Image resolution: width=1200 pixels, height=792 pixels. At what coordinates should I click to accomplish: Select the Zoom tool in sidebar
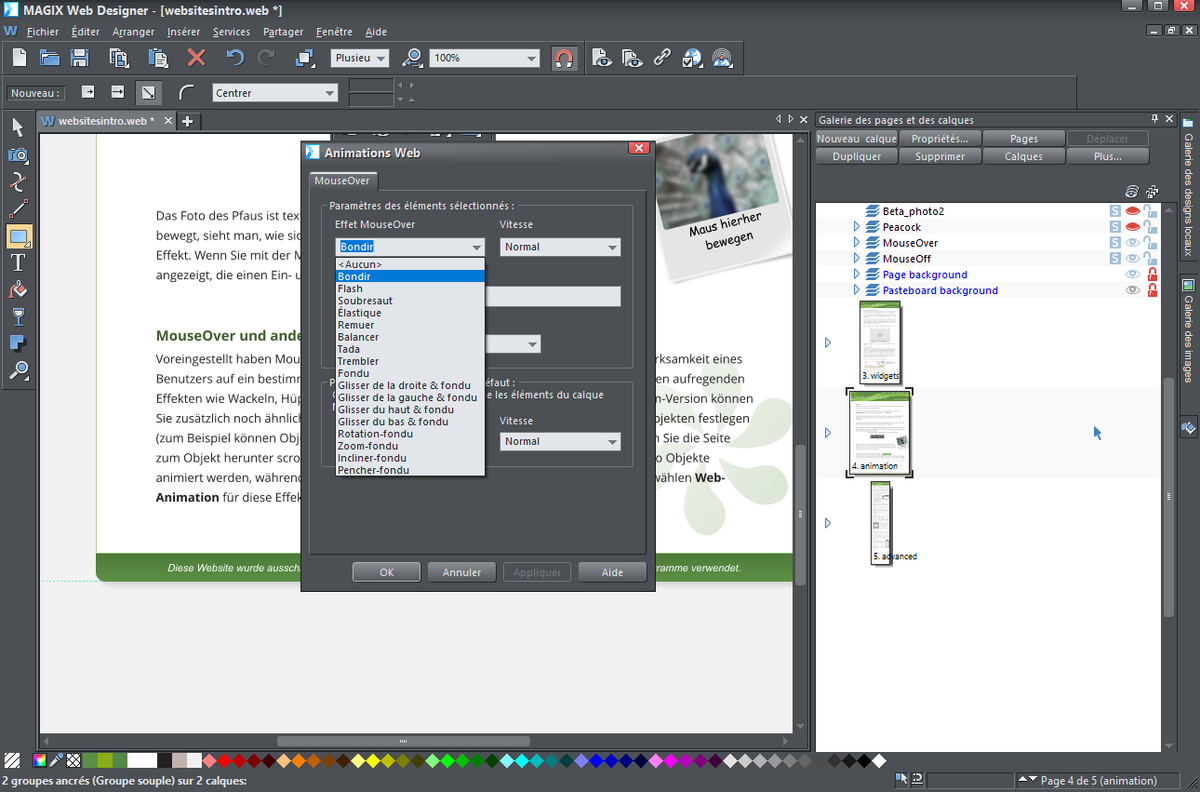pyautogui.click(x=18, y=372)
